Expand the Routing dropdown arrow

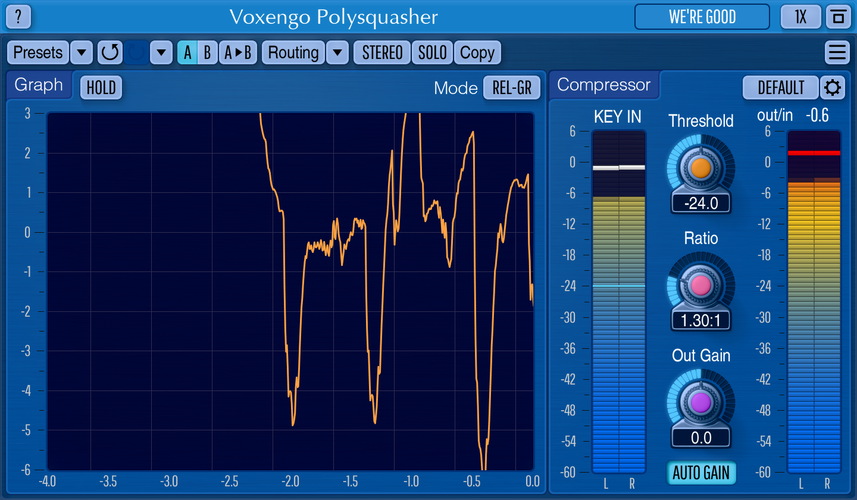coord(338,52)
